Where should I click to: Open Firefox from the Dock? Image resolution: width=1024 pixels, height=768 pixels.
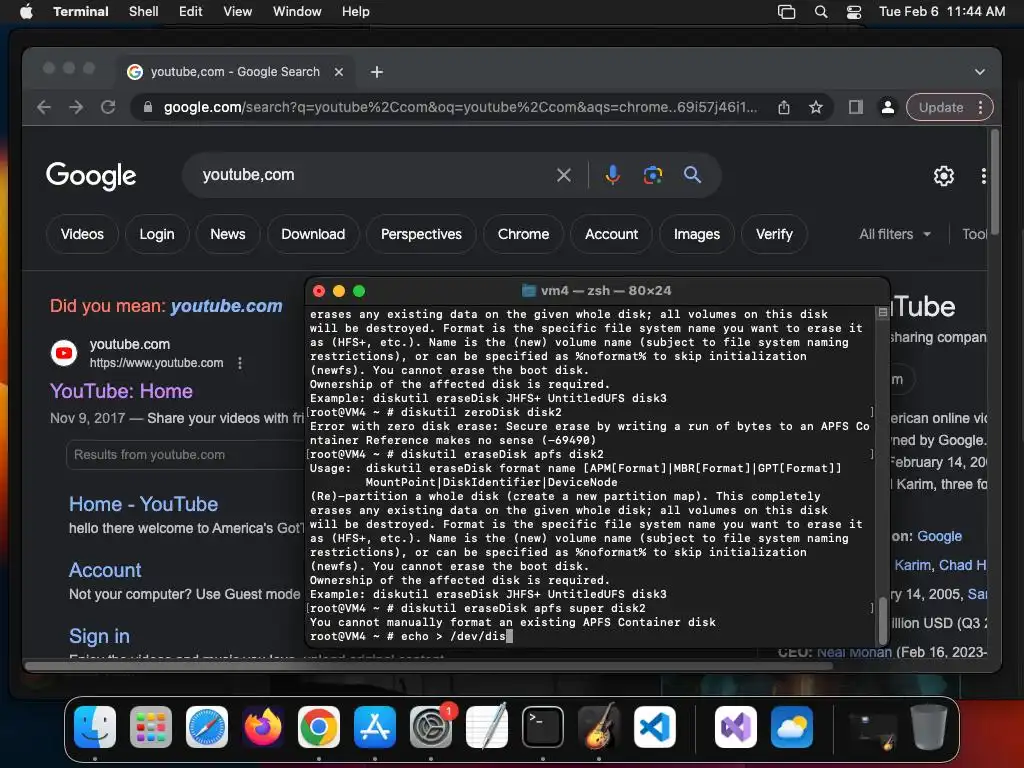[x=263, y=727]
